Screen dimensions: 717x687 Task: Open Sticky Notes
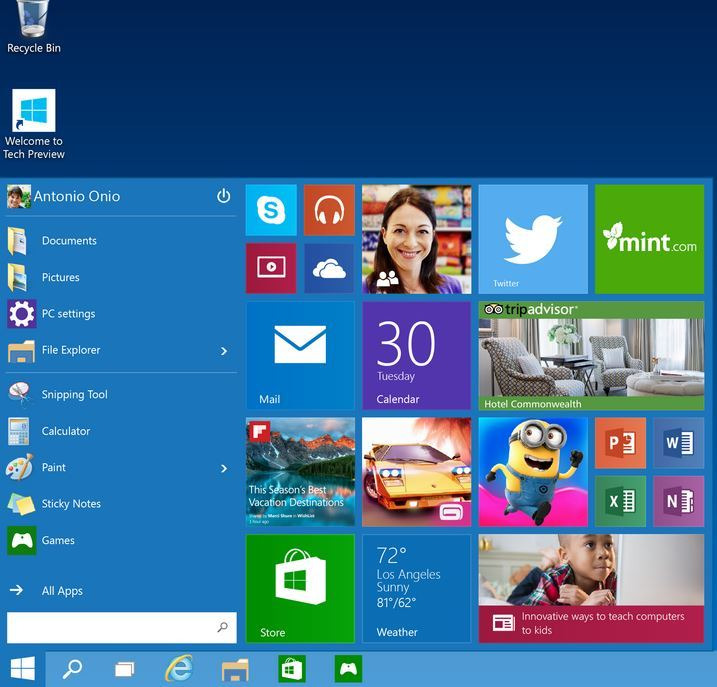(121, 504)
